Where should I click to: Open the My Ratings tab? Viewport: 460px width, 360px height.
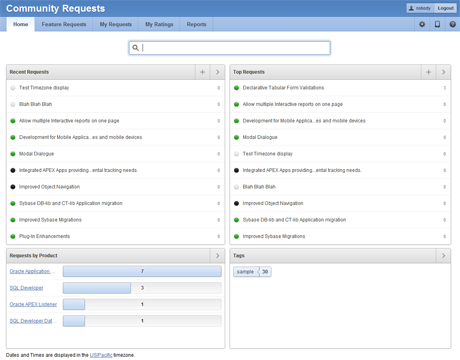[159, 24]
